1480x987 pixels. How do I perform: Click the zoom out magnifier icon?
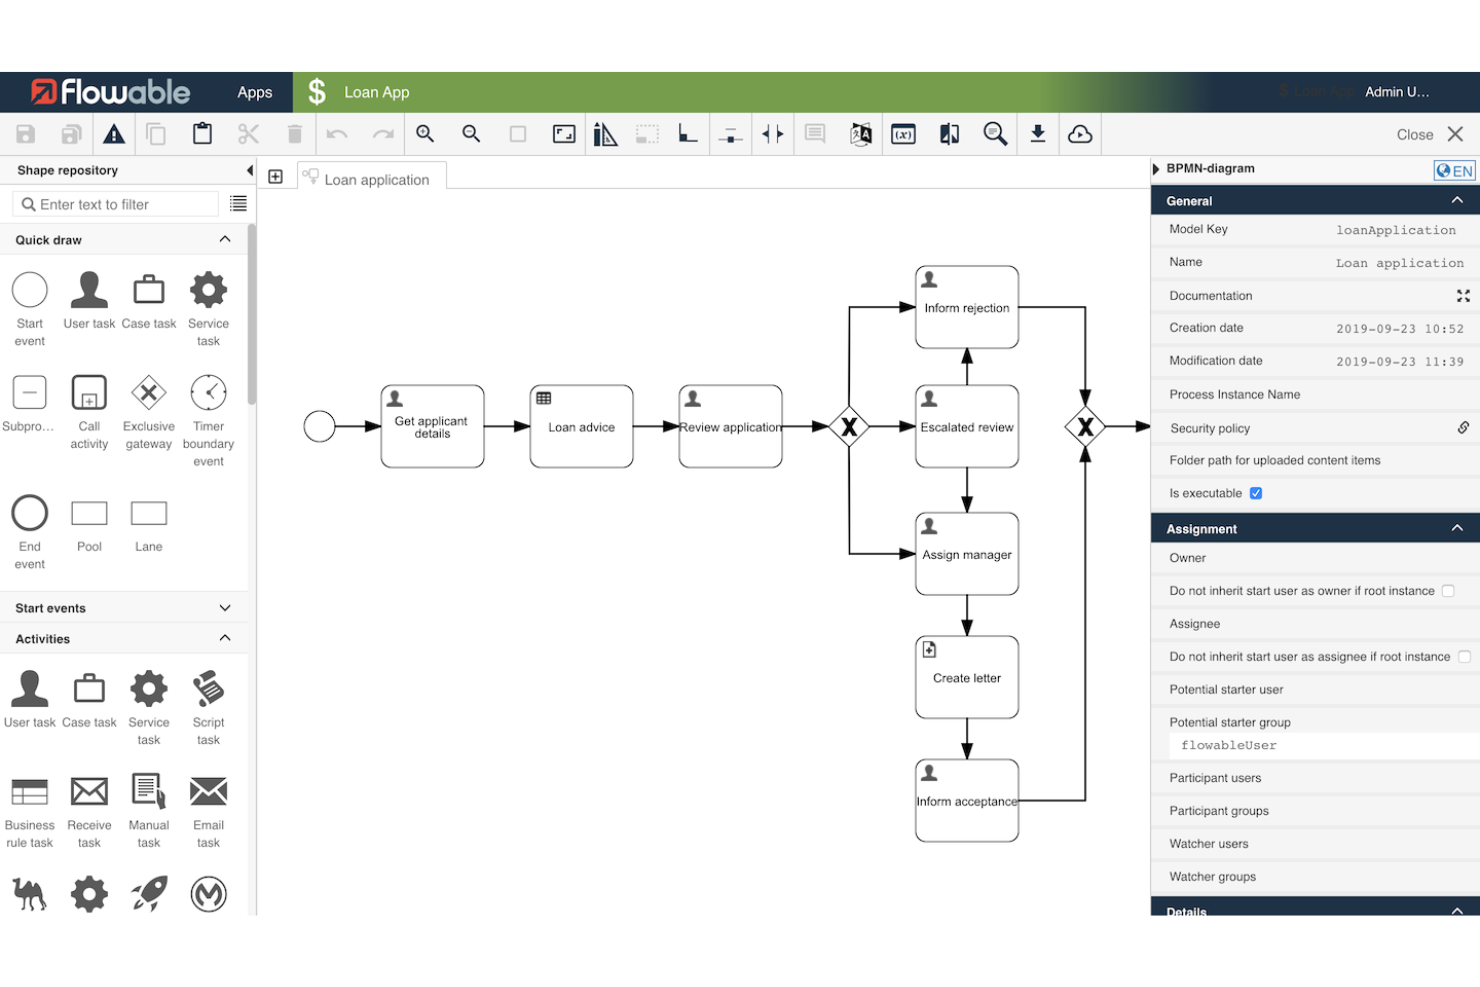(471, 134)
